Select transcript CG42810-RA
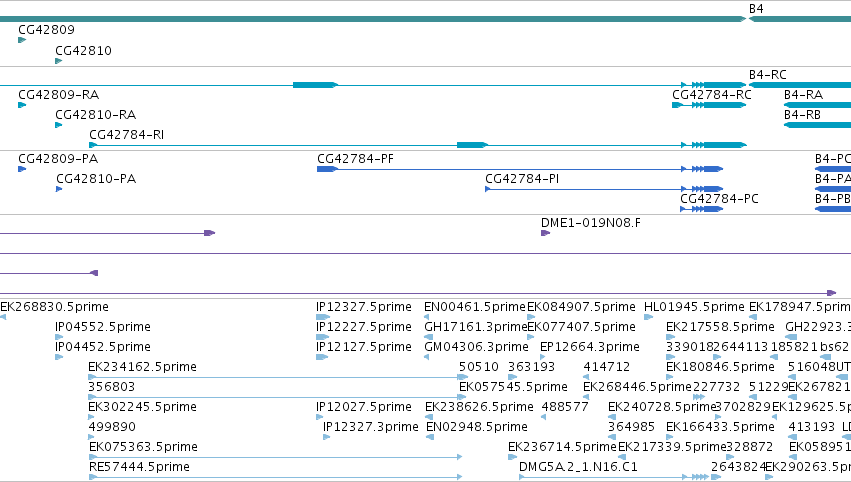Viewport: 851px width, 482px height. (x=96, y=115)
